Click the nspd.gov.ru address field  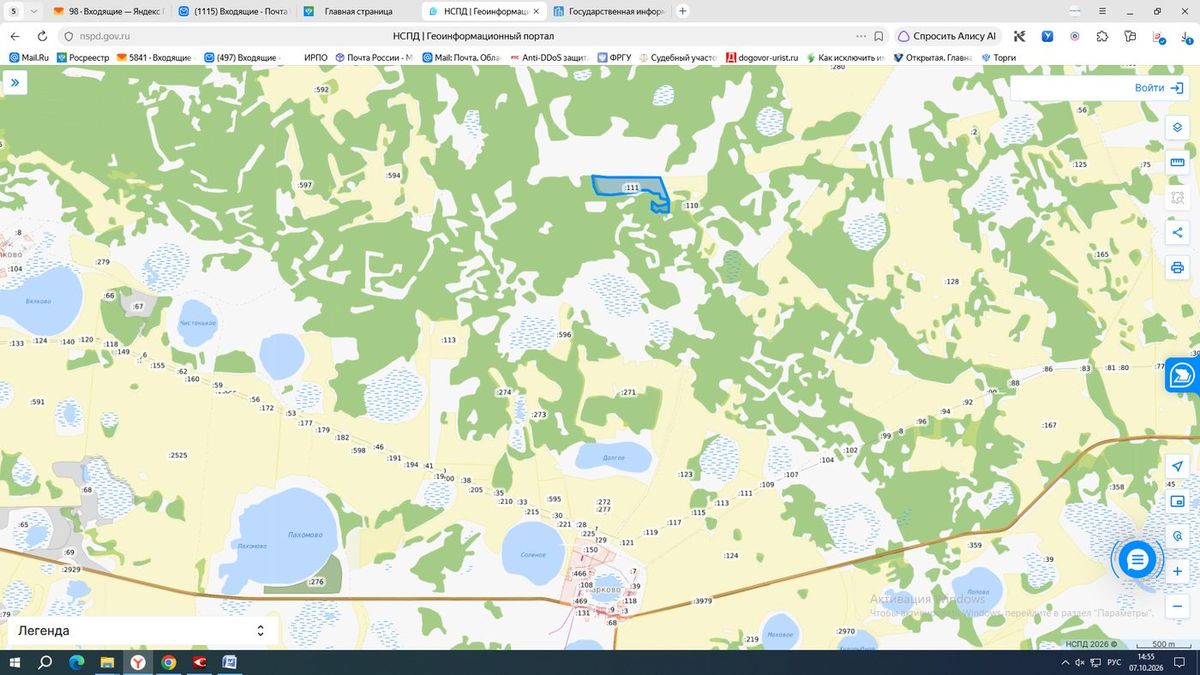click(105, 36)
